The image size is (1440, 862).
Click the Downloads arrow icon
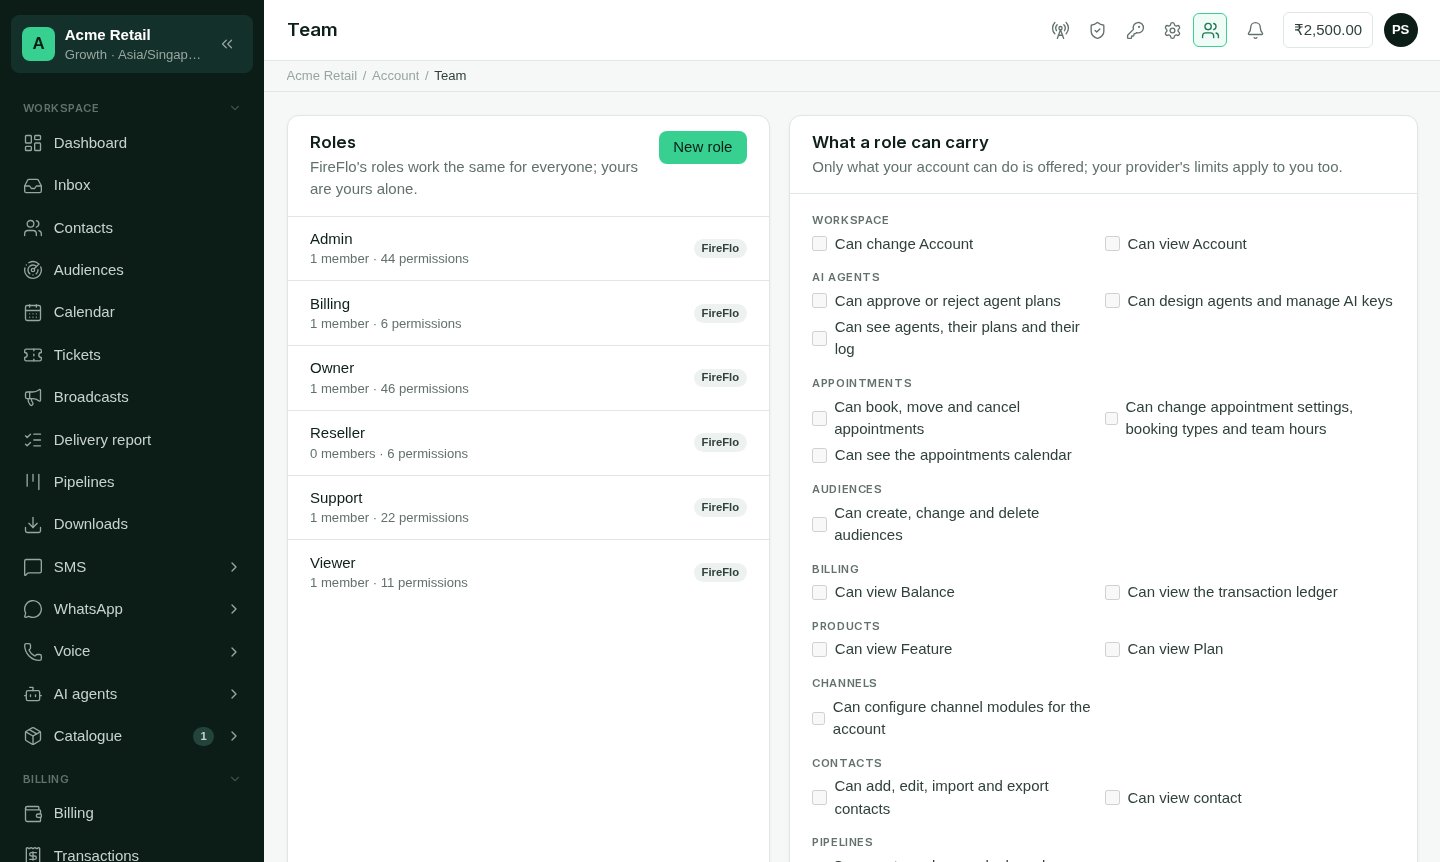[33, 524]
